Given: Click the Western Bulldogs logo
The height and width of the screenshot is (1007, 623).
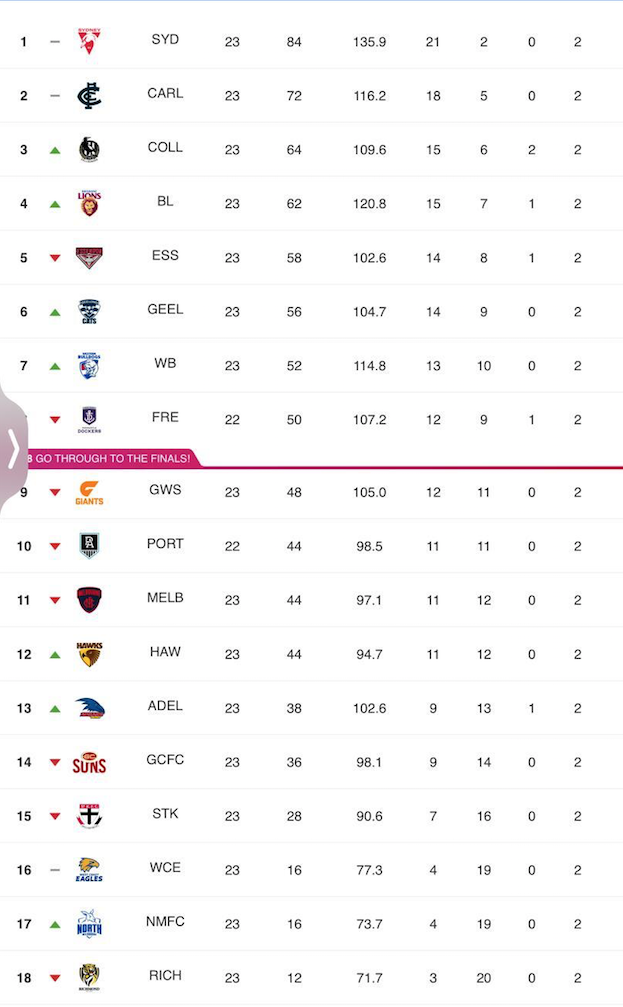Looking at the screenshot, I should (88, 364).
